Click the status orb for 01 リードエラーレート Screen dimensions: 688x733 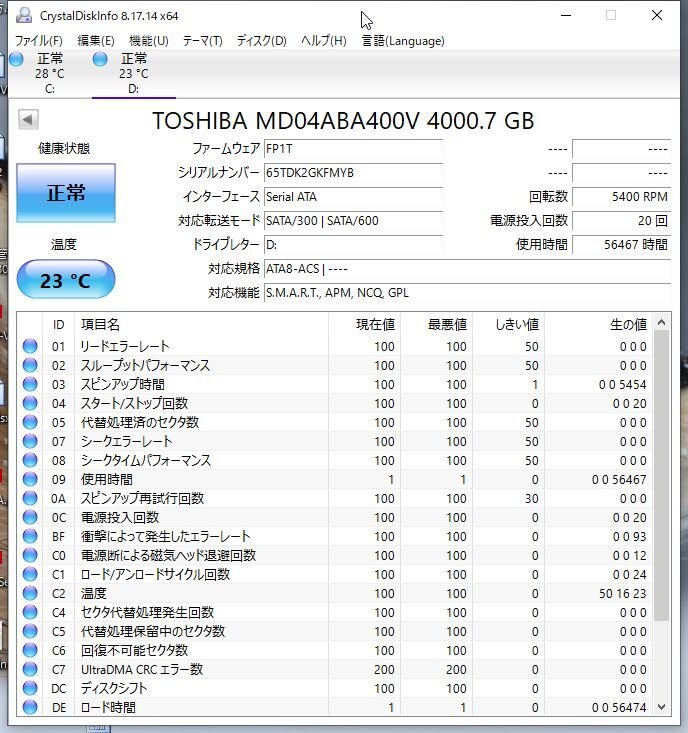pos(30,346)
